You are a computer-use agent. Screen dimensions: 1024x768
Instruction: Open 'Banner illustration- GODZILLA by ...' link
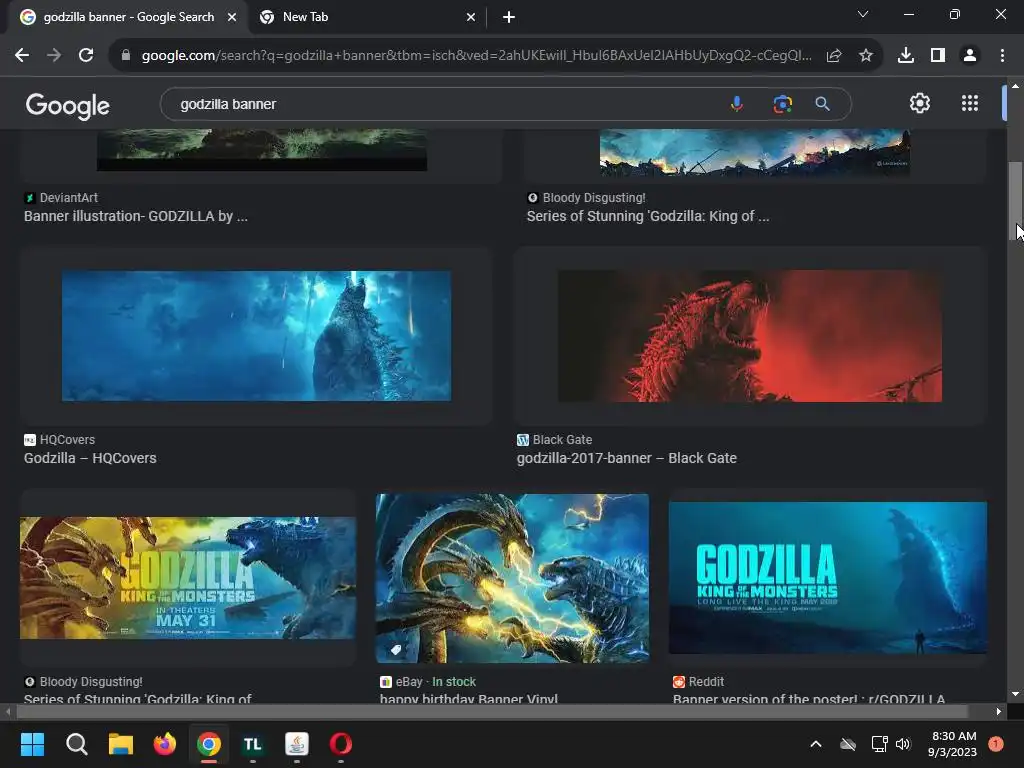136,216
